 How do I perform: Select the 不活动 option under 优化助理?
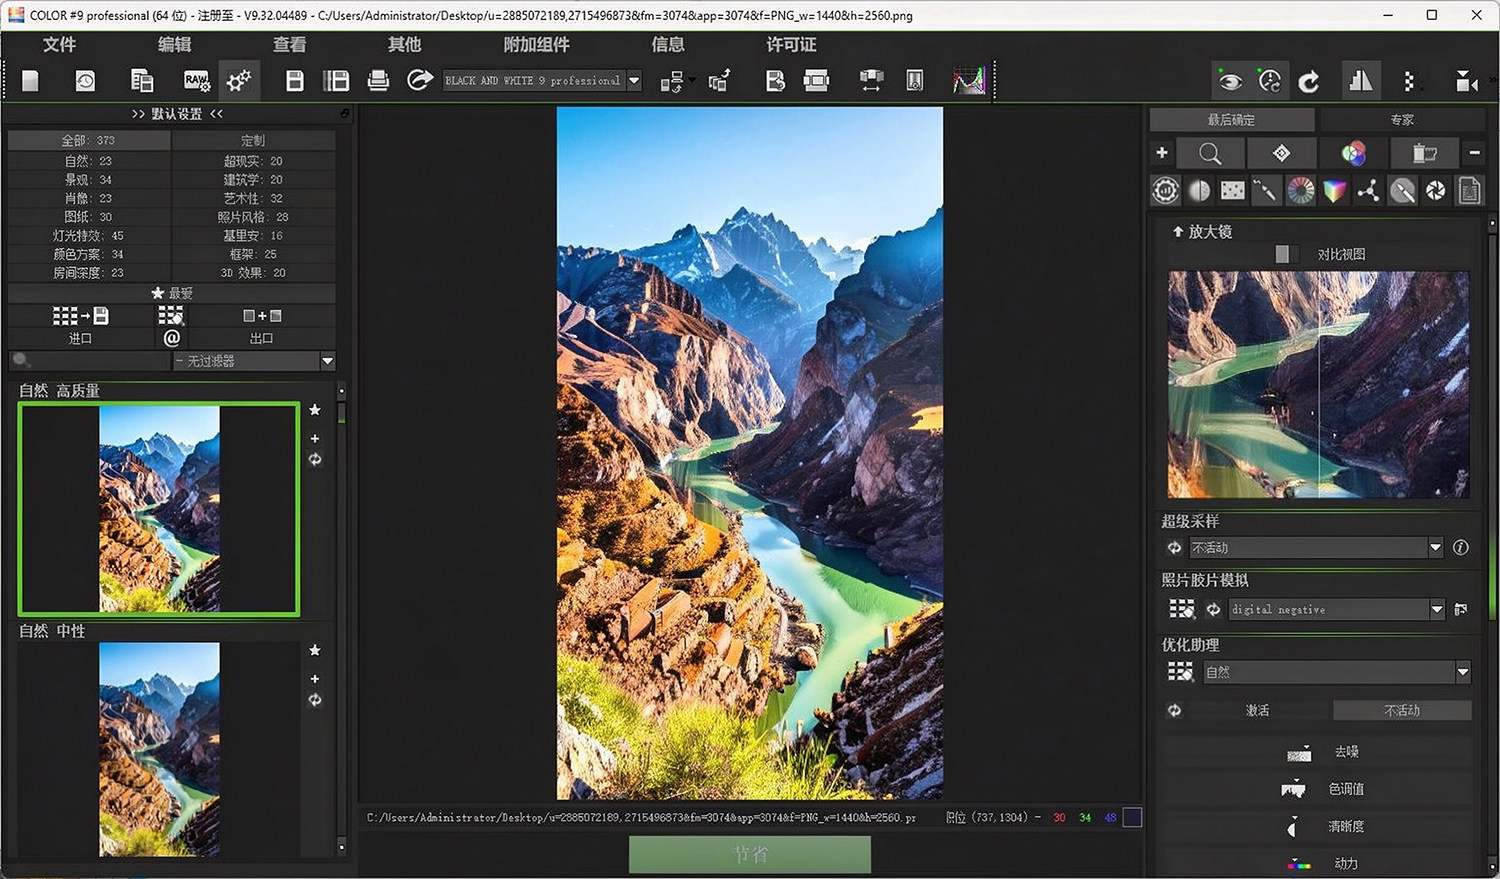(x=1401, y=710)
